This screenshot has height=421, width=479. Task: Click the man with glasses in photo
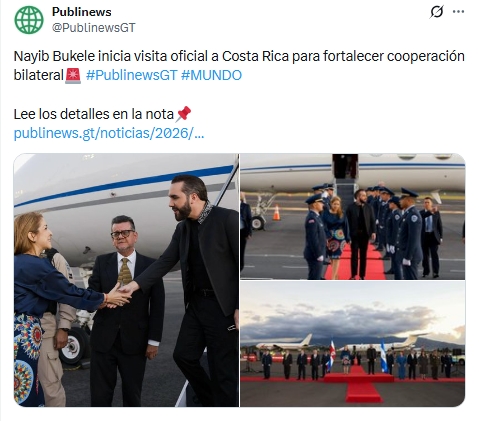pos(125,310)
